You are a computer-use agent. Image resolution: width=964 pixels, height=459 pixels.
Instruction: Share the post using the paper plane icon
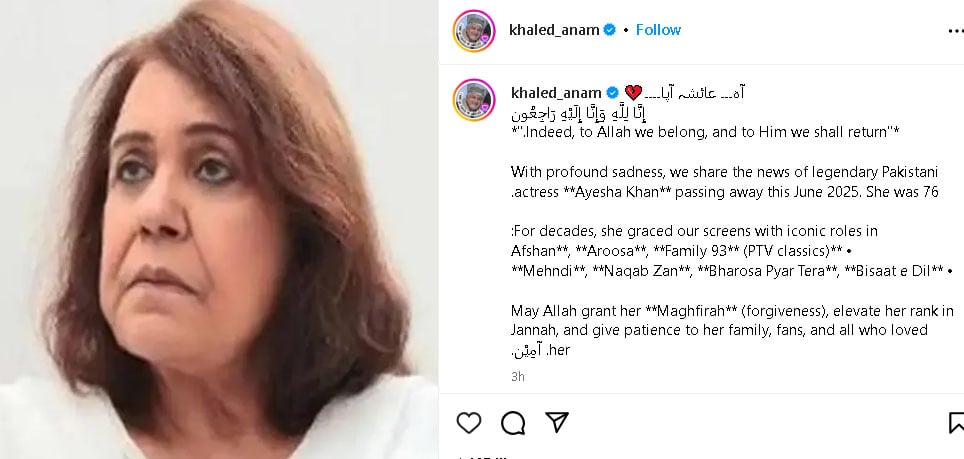(x=557, y=422)
